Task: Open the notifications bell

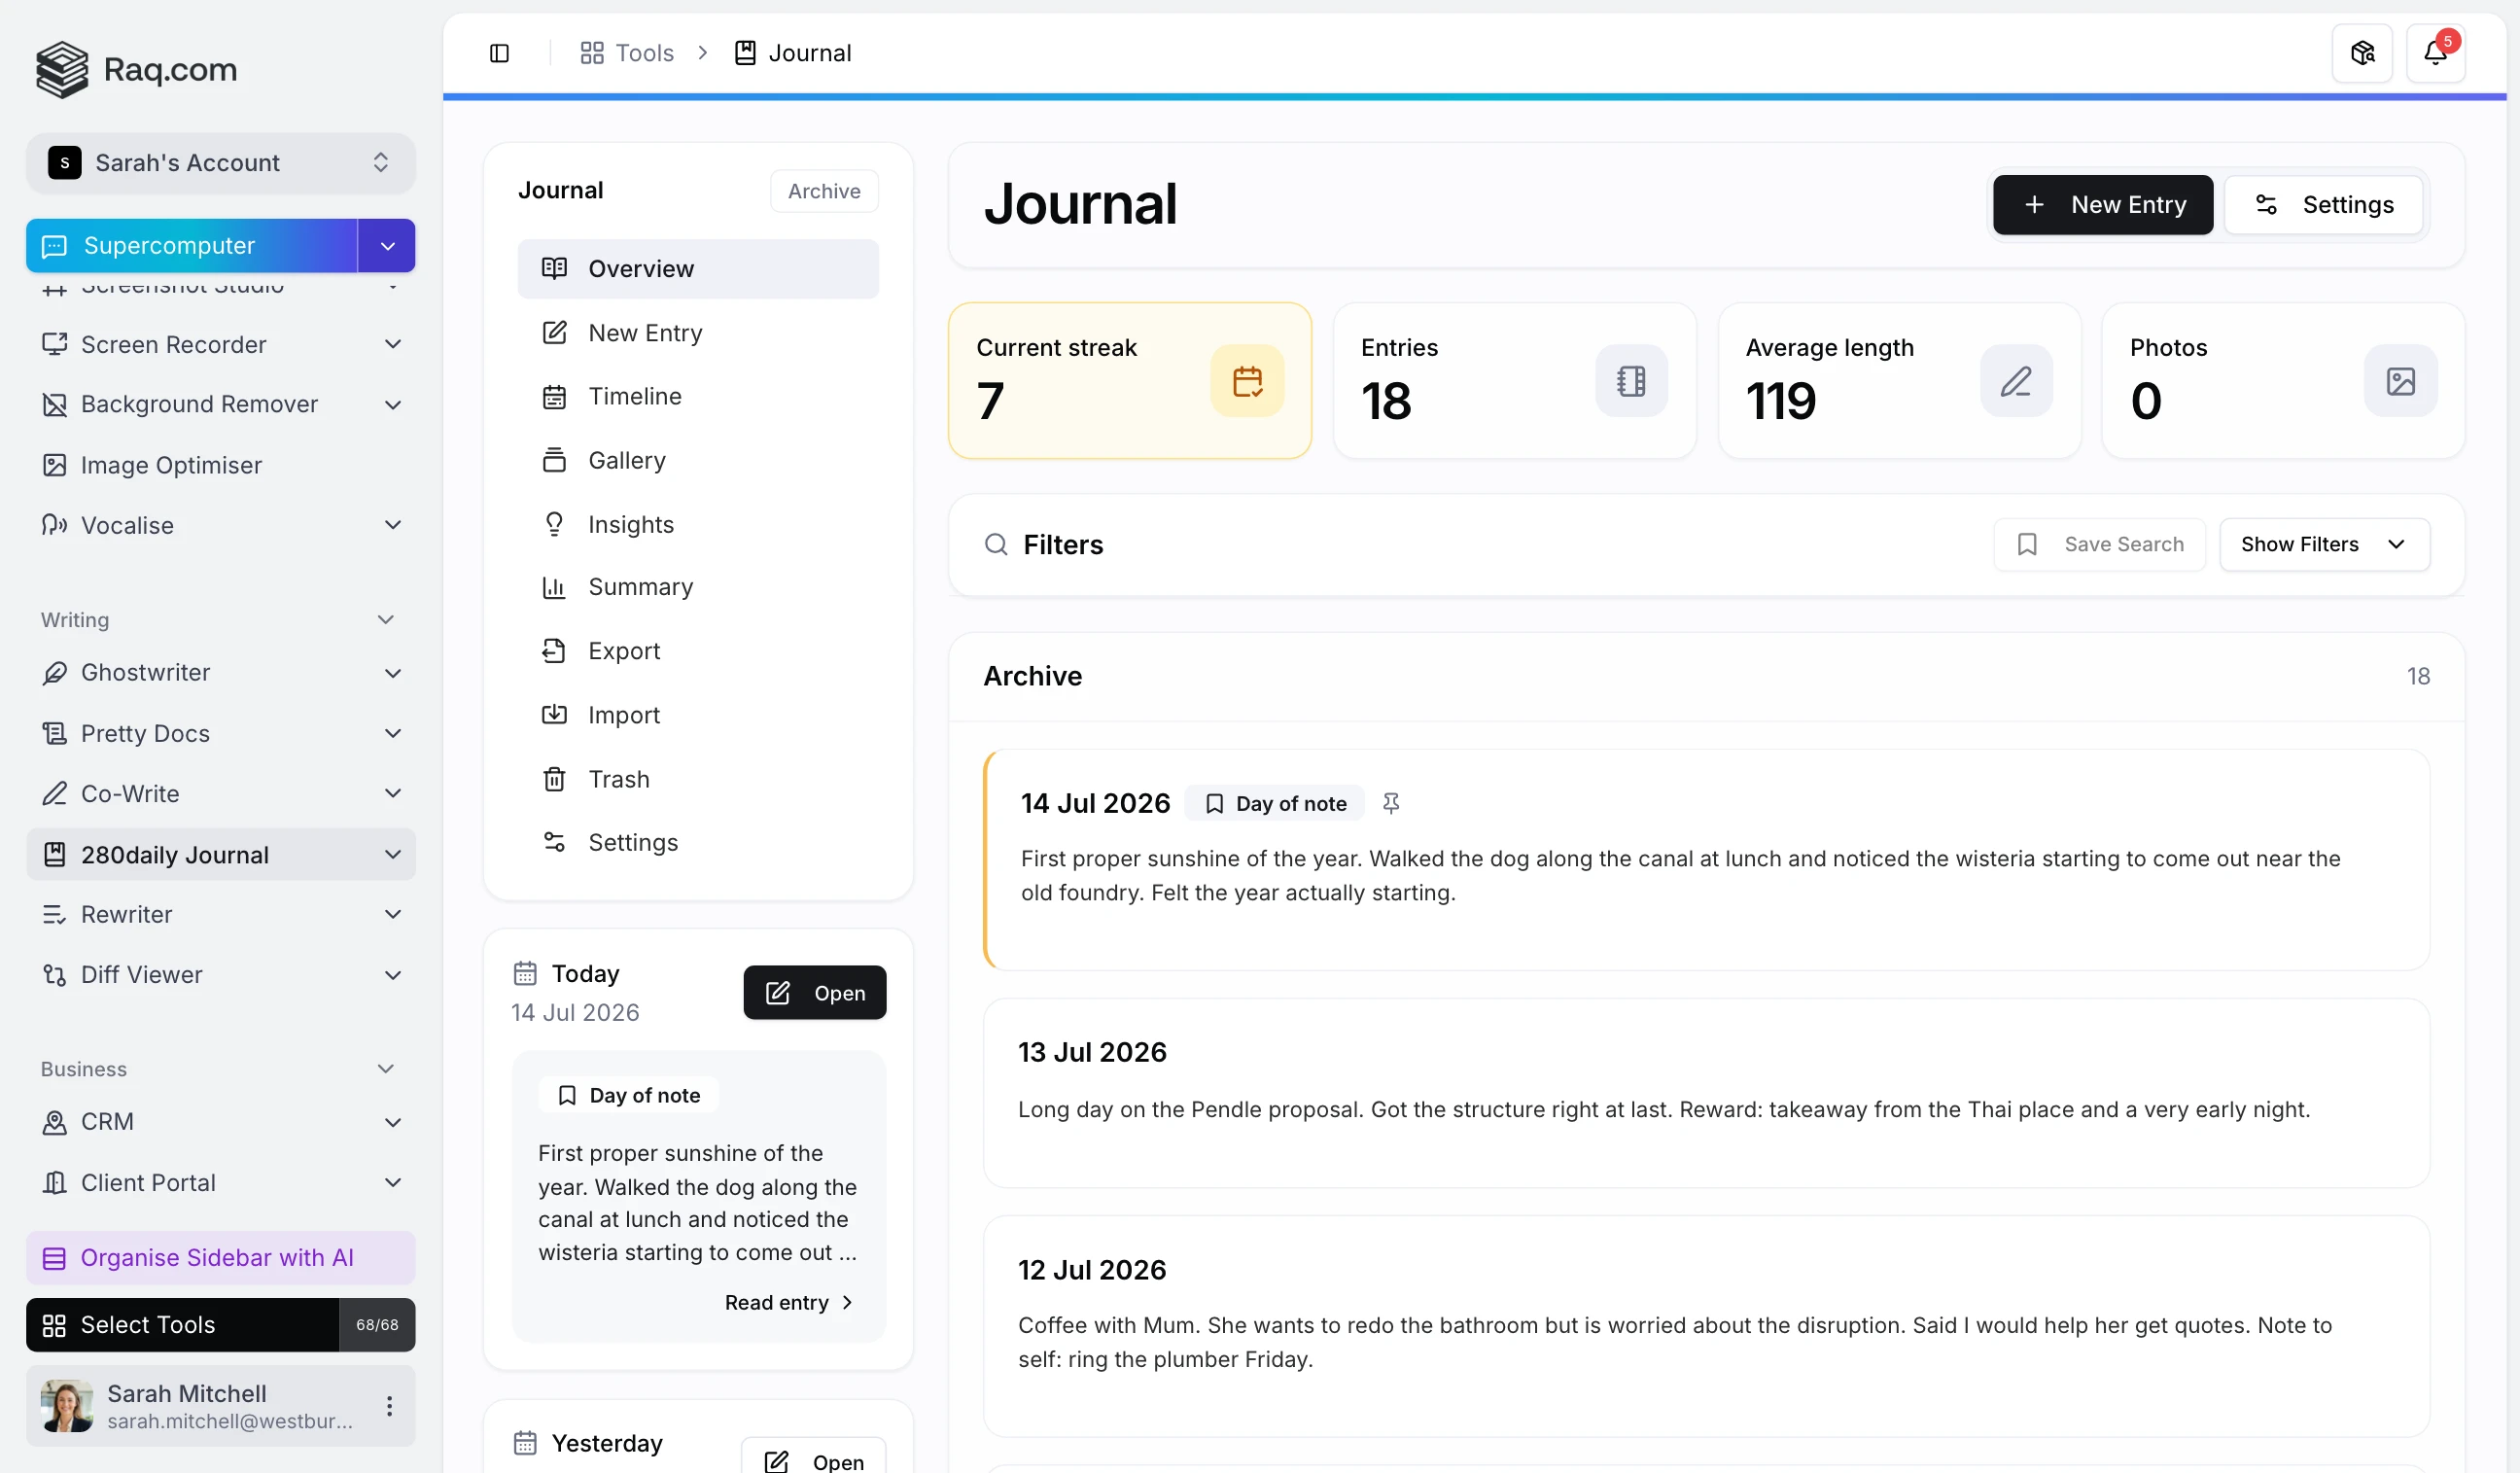Action: (x=2435, y=53)
